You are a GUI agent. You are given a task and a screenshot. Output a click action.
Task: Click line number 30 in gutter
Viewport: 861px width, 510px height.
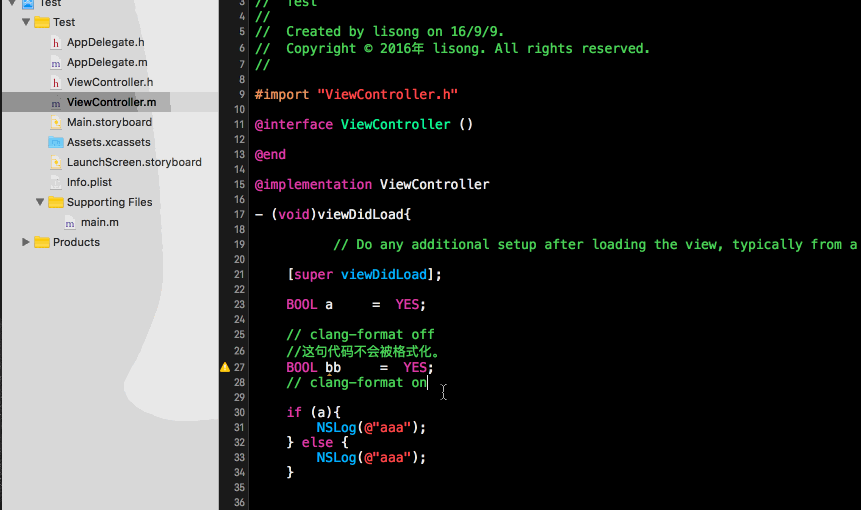239,412
